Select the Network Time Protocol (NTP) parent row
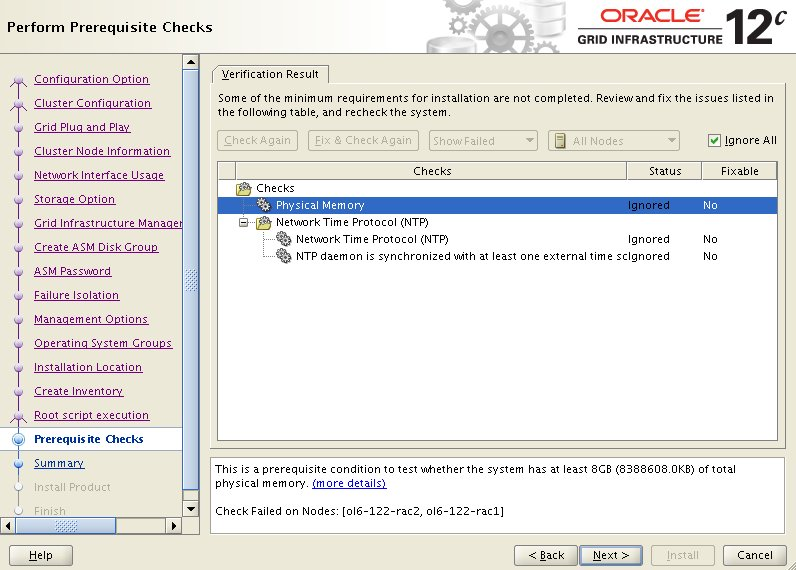Viewport: 796px width, 570px height. [x=498, y=222]
